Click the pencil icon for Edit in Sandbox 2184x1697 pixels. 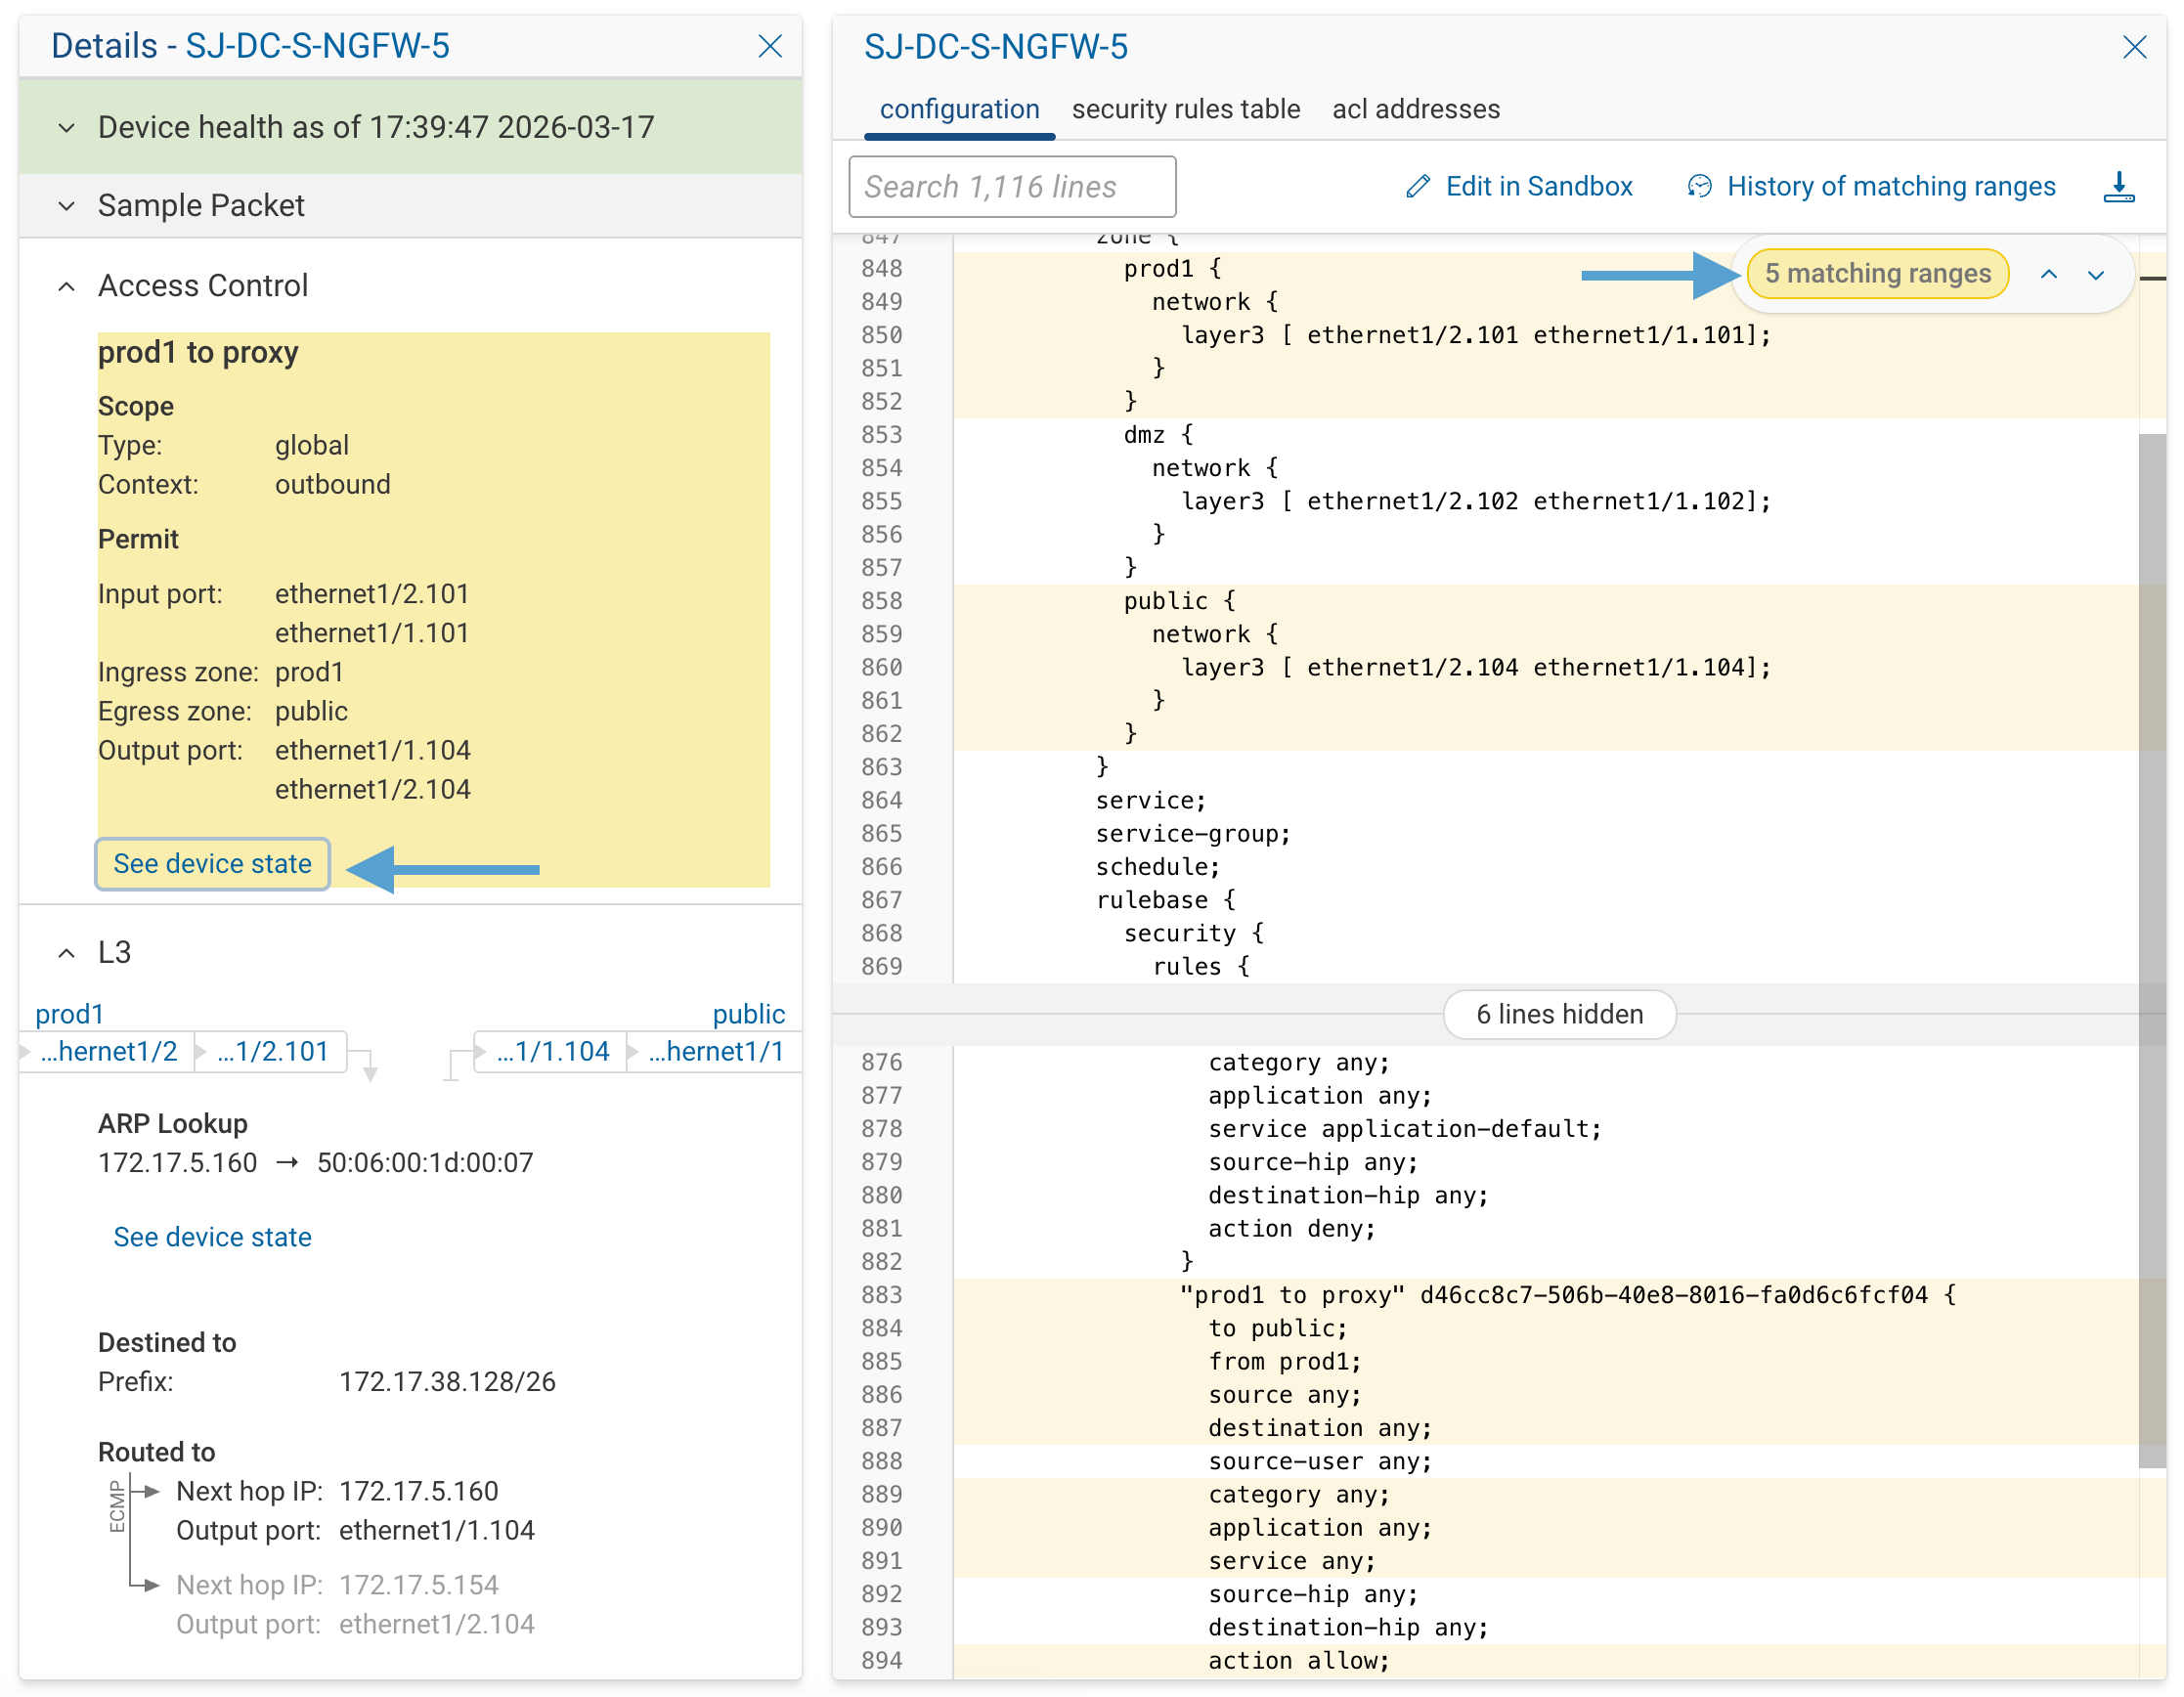point(1417,186)
